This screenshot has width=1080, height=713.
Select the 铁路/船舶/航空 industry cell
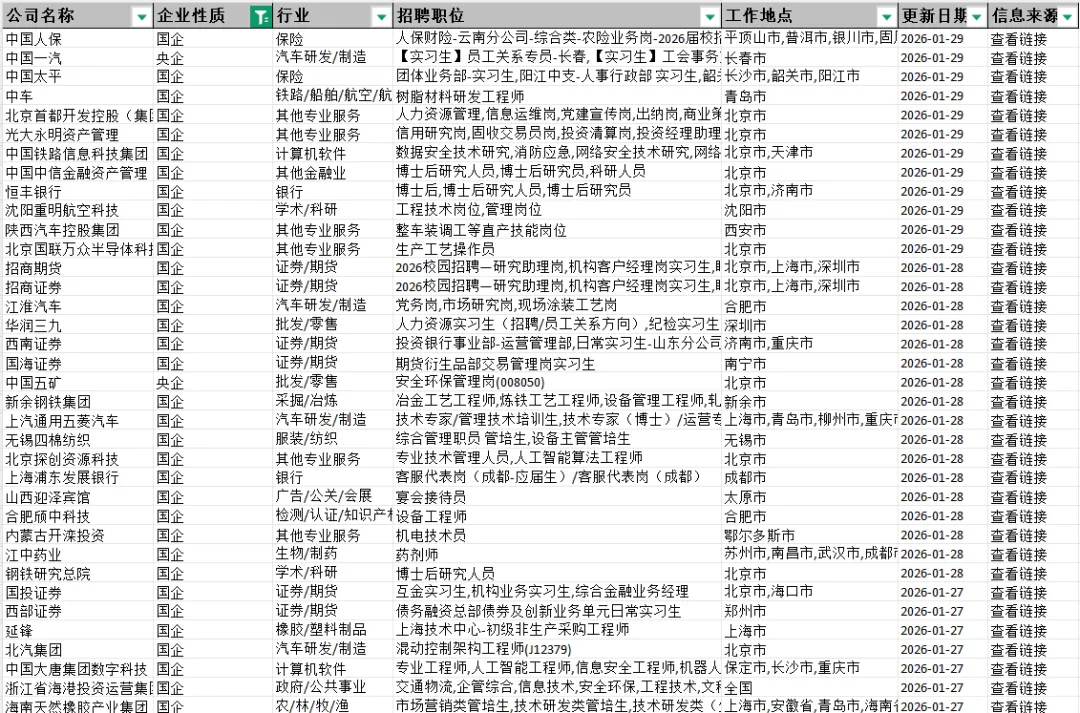click(x=333, y=96)
